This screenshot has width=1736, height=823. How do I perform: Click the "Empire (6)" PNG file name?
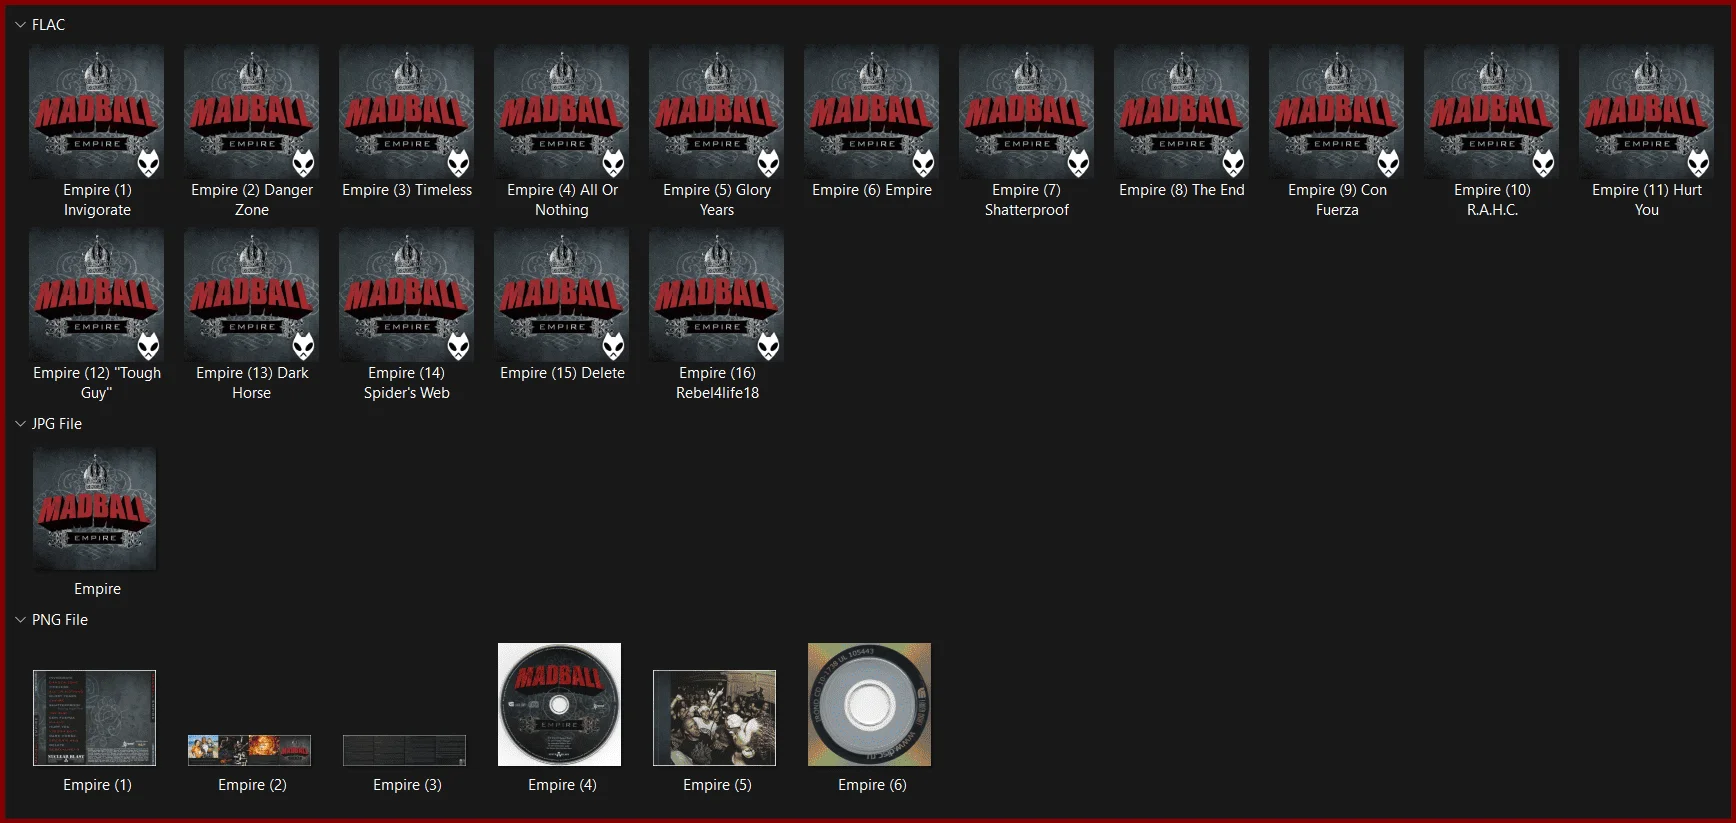point(872,785)
